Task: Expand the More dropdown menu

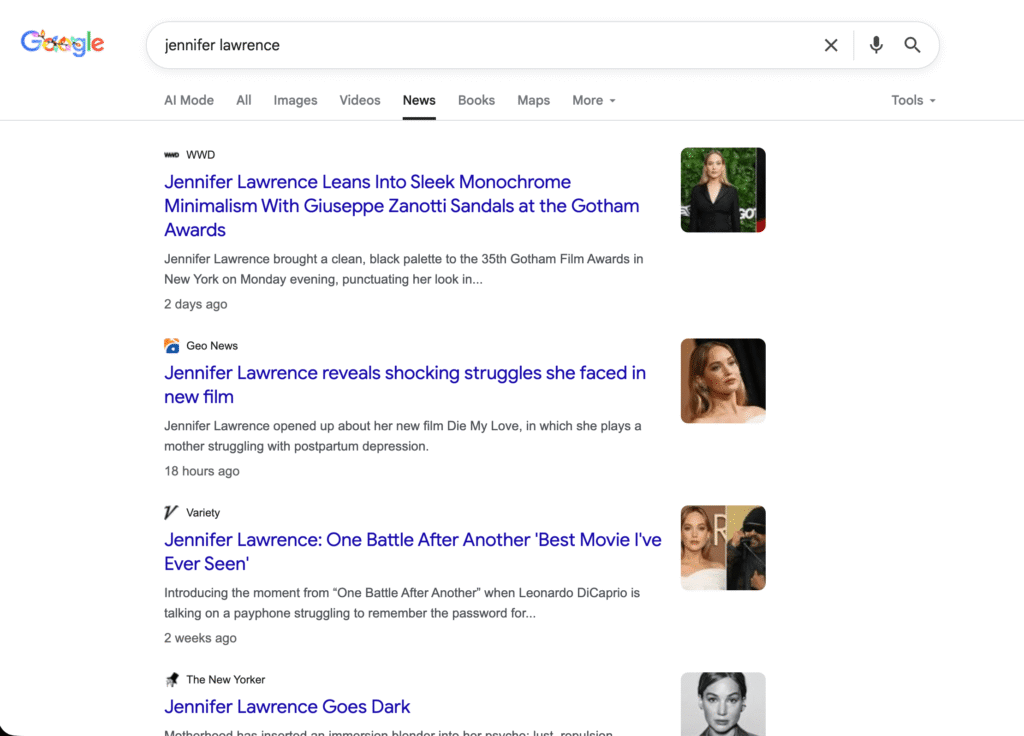Action: (593, 100)
